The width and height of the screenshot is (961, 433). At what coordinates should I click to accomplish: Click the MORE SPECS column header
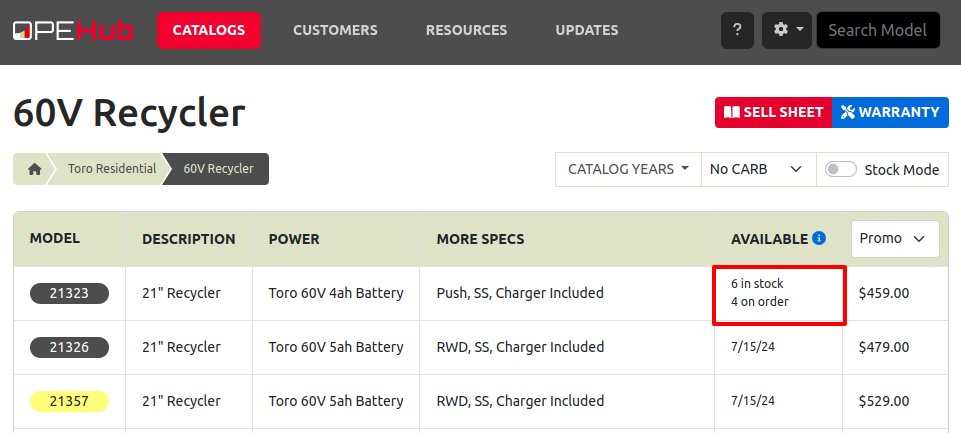480,239
